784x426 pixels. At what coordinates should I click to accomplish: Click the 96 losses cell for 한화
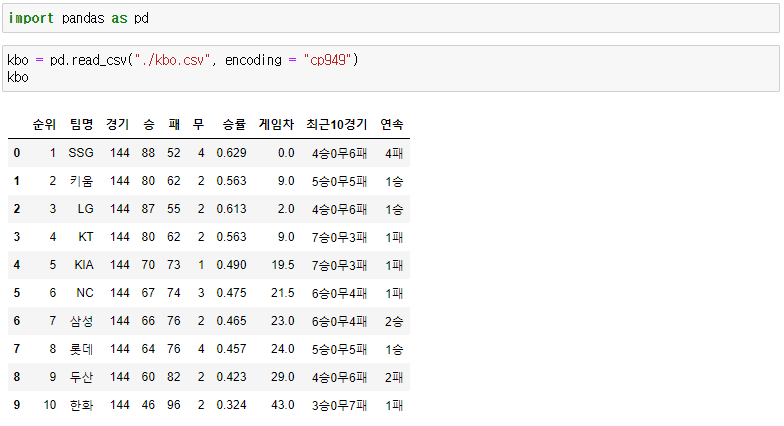[174, 404]
